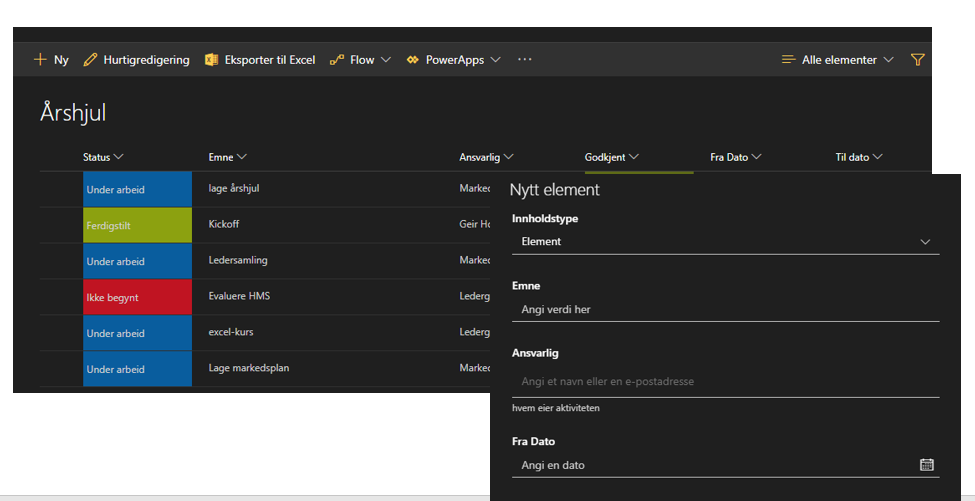Click the Alle elementer view selector
The image size is (975, 501).
click(x=839, y=60)
